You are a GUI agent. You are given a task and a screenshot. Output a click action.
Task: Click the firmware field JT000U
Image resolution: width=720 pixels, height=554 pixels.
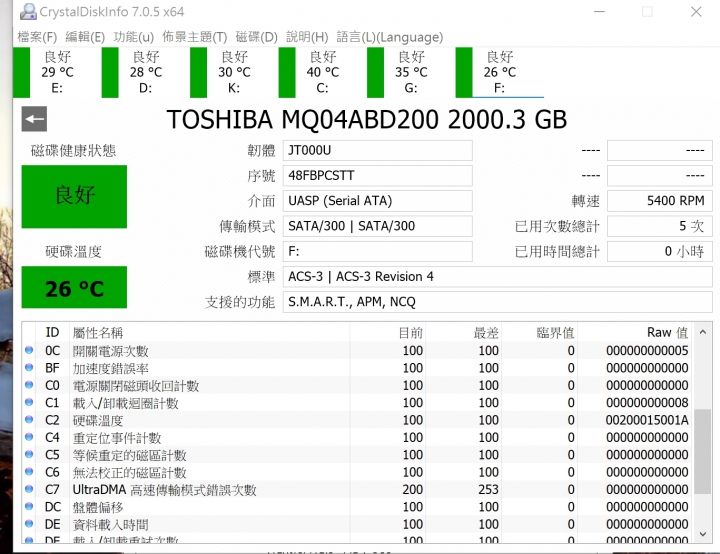(377, 151)
